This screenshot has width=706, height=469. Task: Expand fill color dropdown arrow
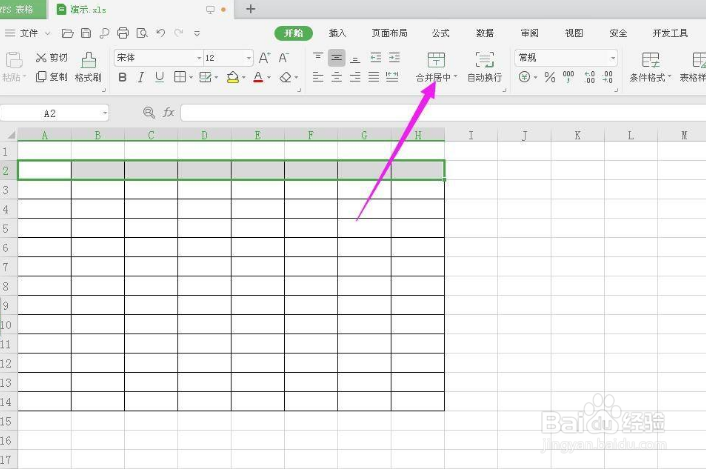(244, 77)
